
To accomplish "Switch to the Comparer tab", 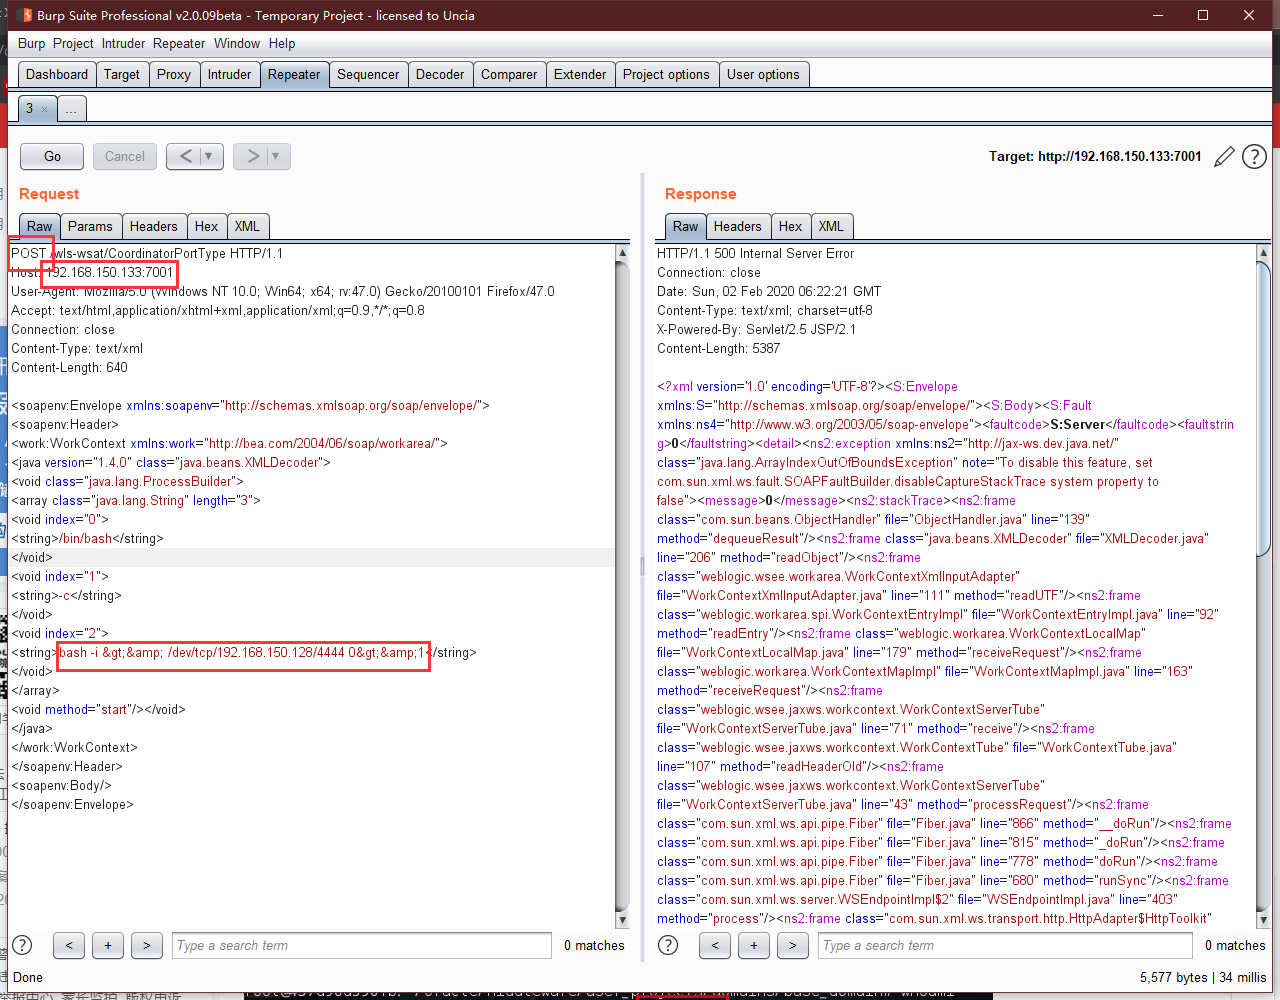I will tap(509, 74).
